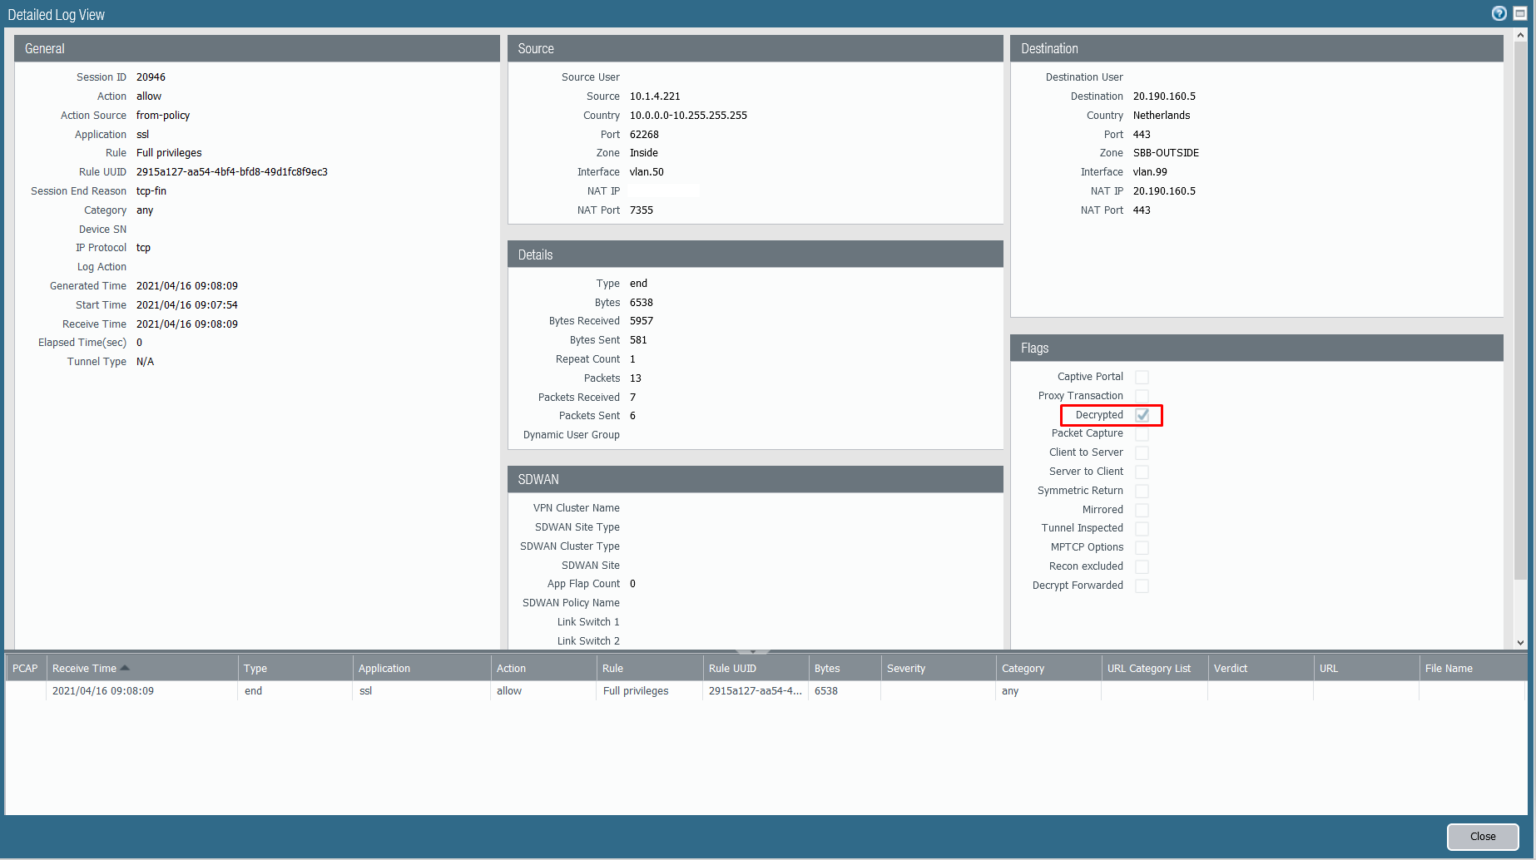Toggle the Client to Server flag
1536x860 pixels.
point(1141,452)
